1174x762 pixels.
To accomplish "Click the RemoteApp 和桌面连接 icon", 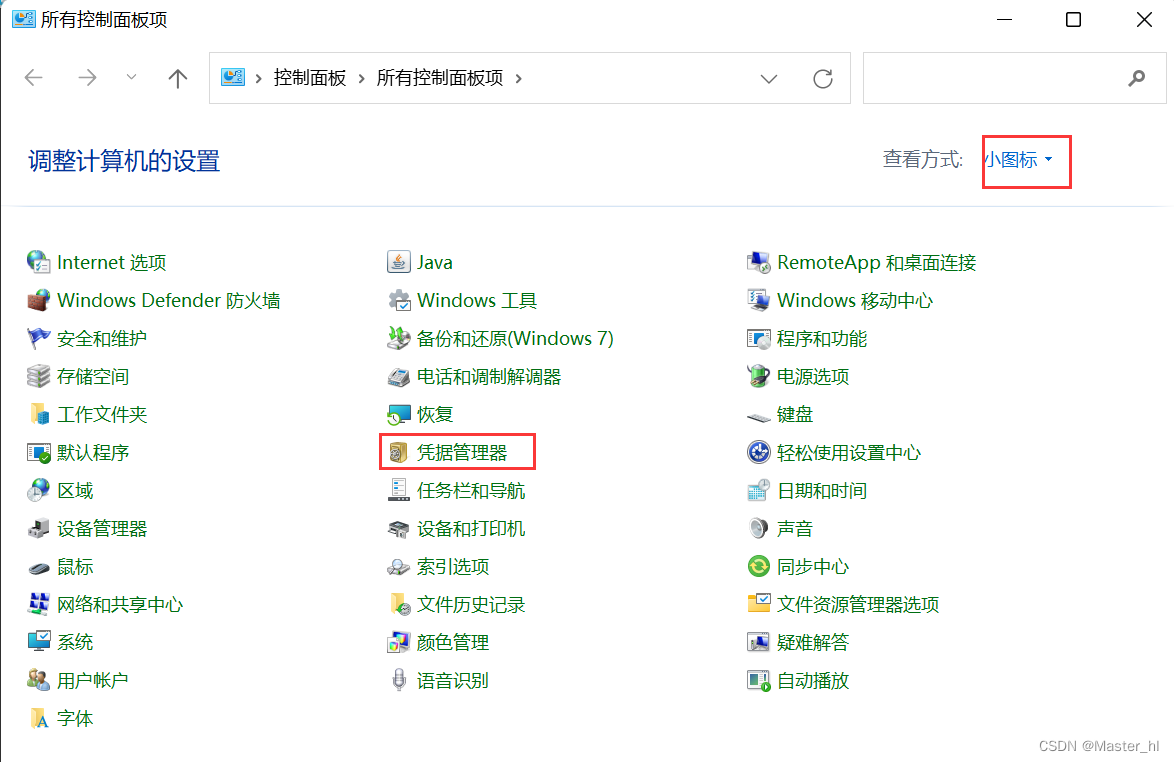I will (x=758, y=262).
